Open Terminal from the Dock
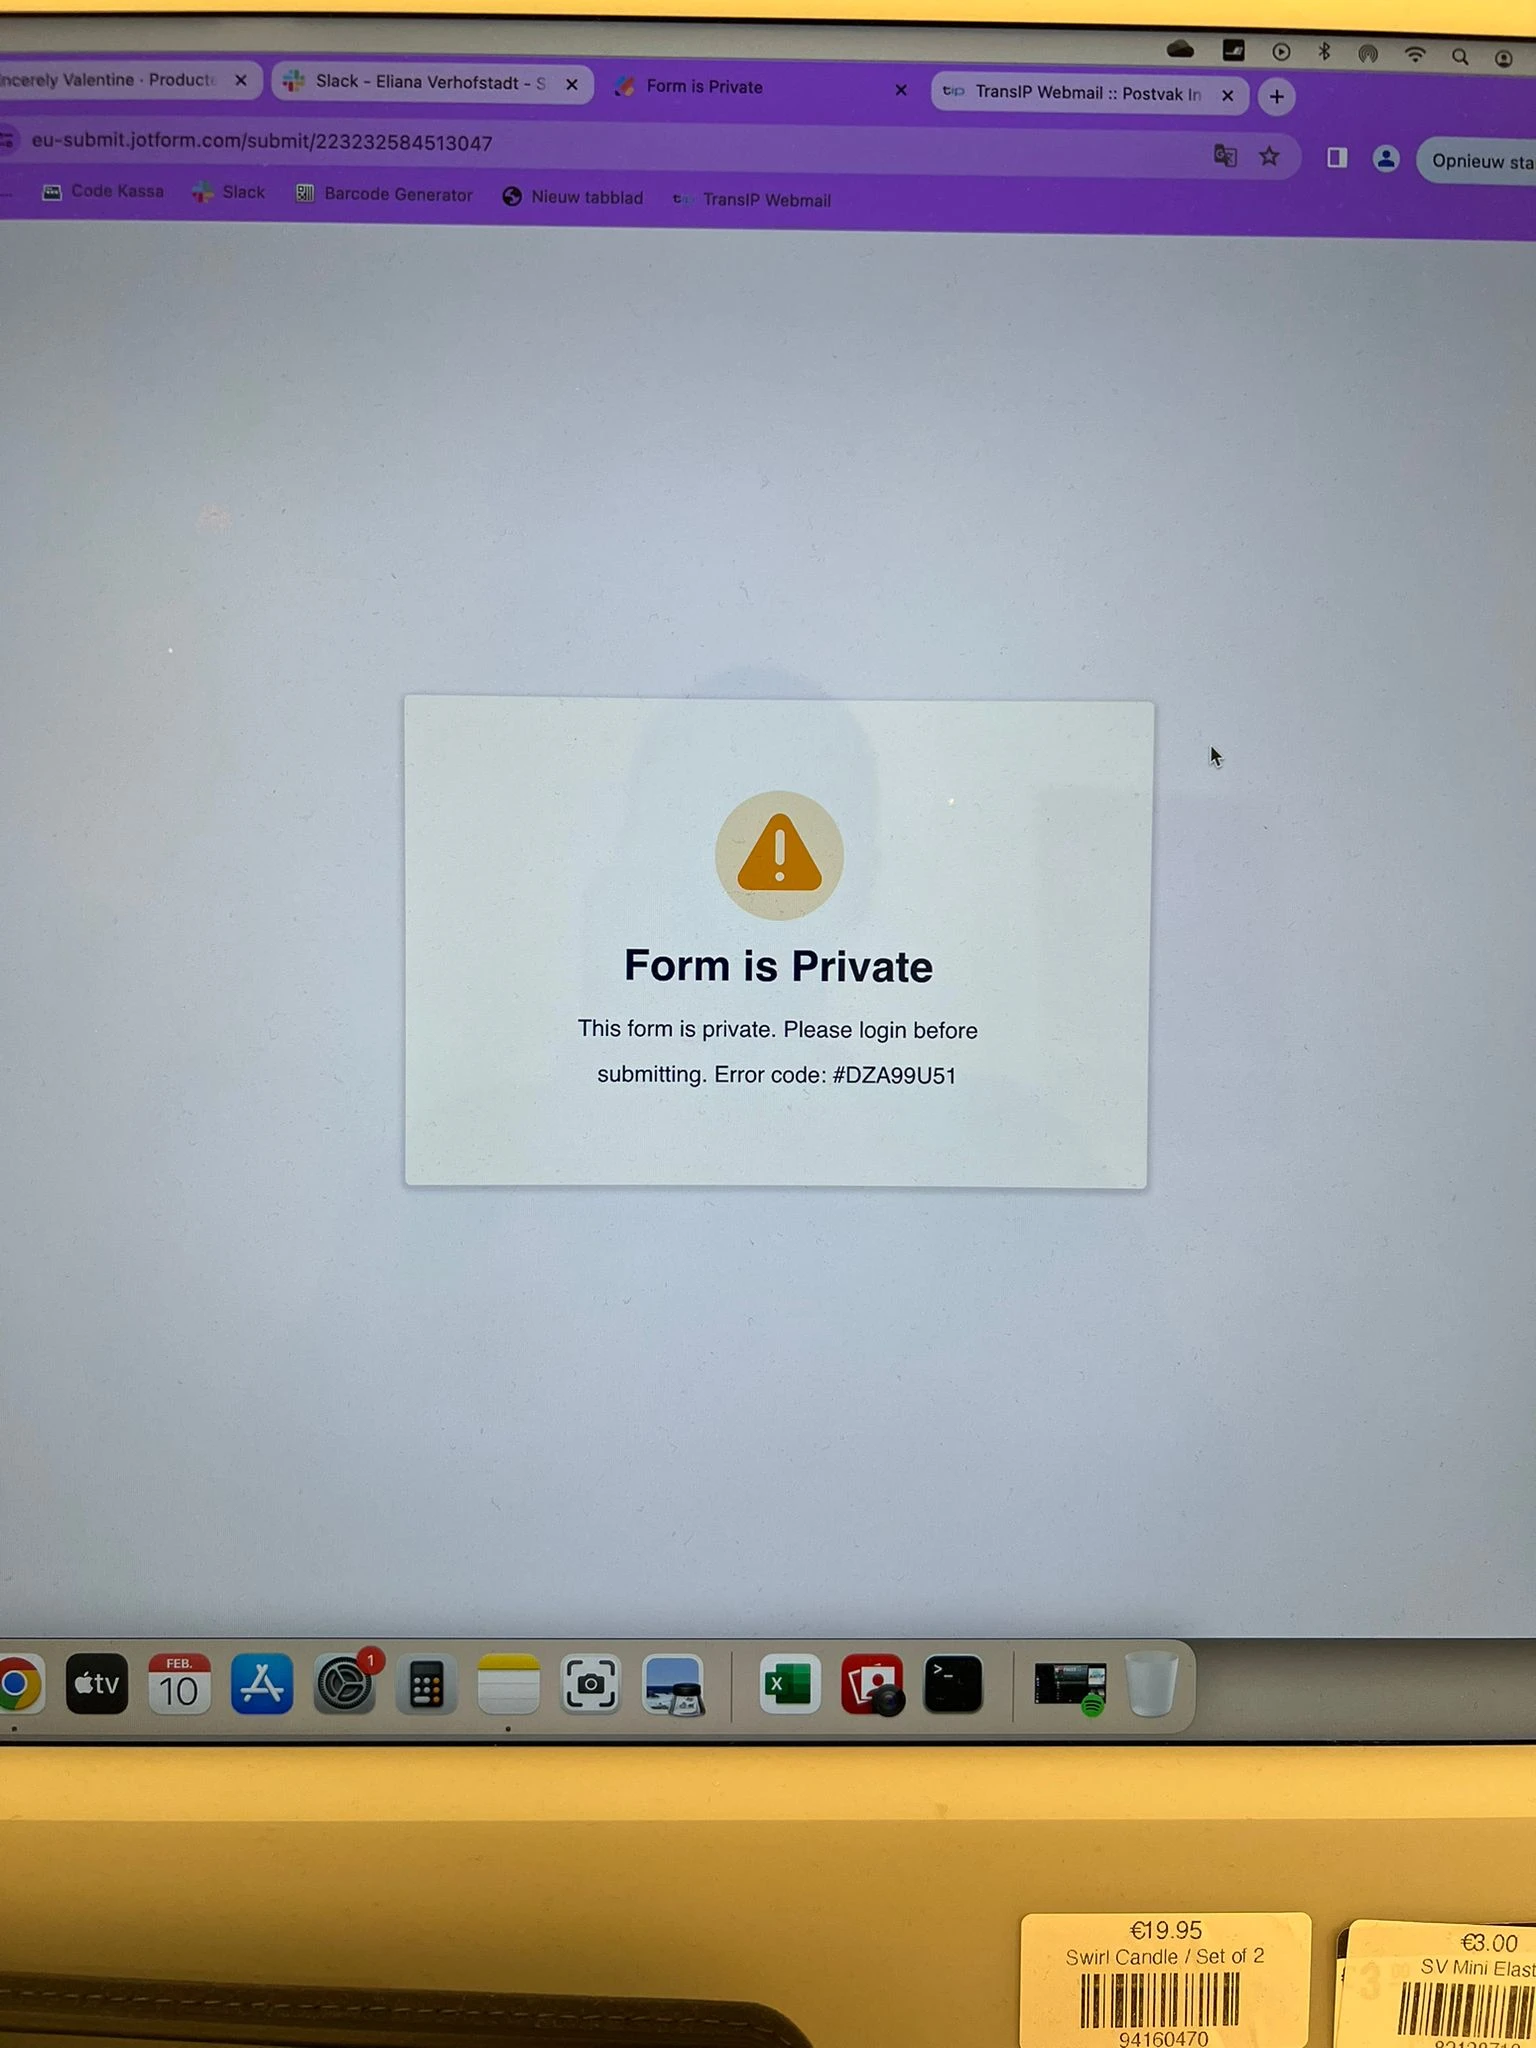Image resolution: width=1536 pixels, height=2048 pixels. (x=953, y=1685)
